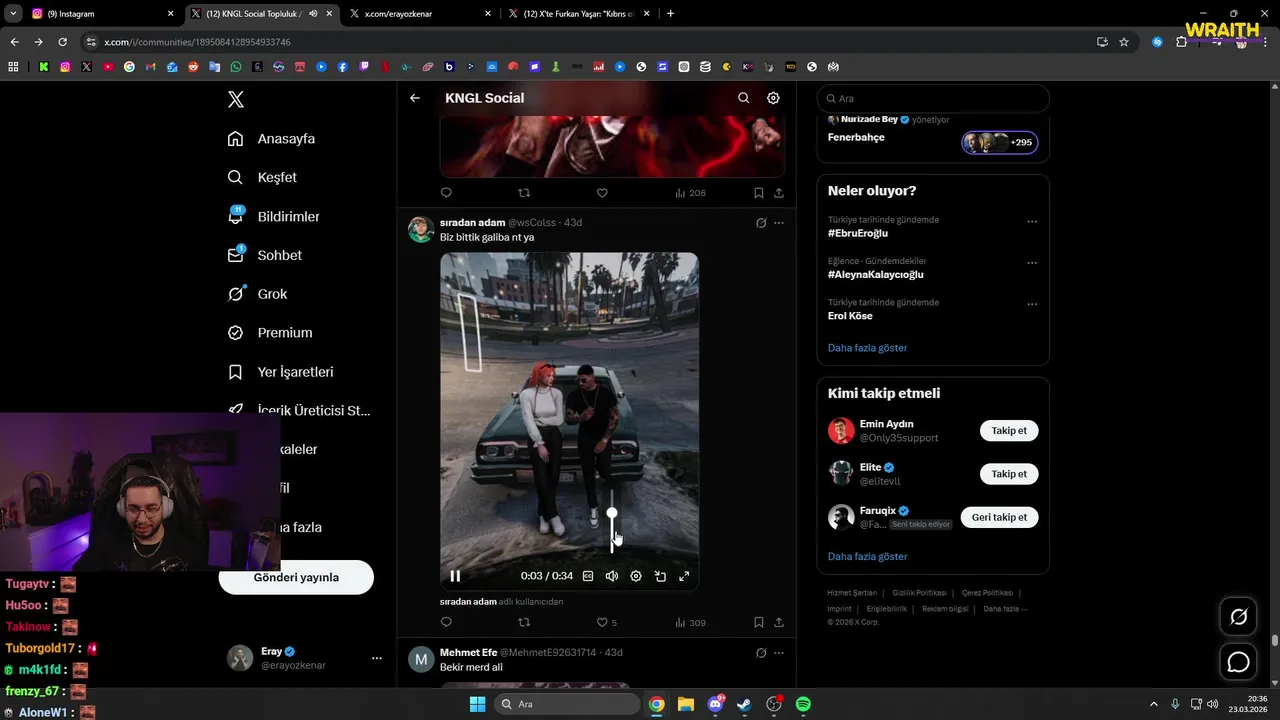Mute the video volume icon

tap(612, 576)
